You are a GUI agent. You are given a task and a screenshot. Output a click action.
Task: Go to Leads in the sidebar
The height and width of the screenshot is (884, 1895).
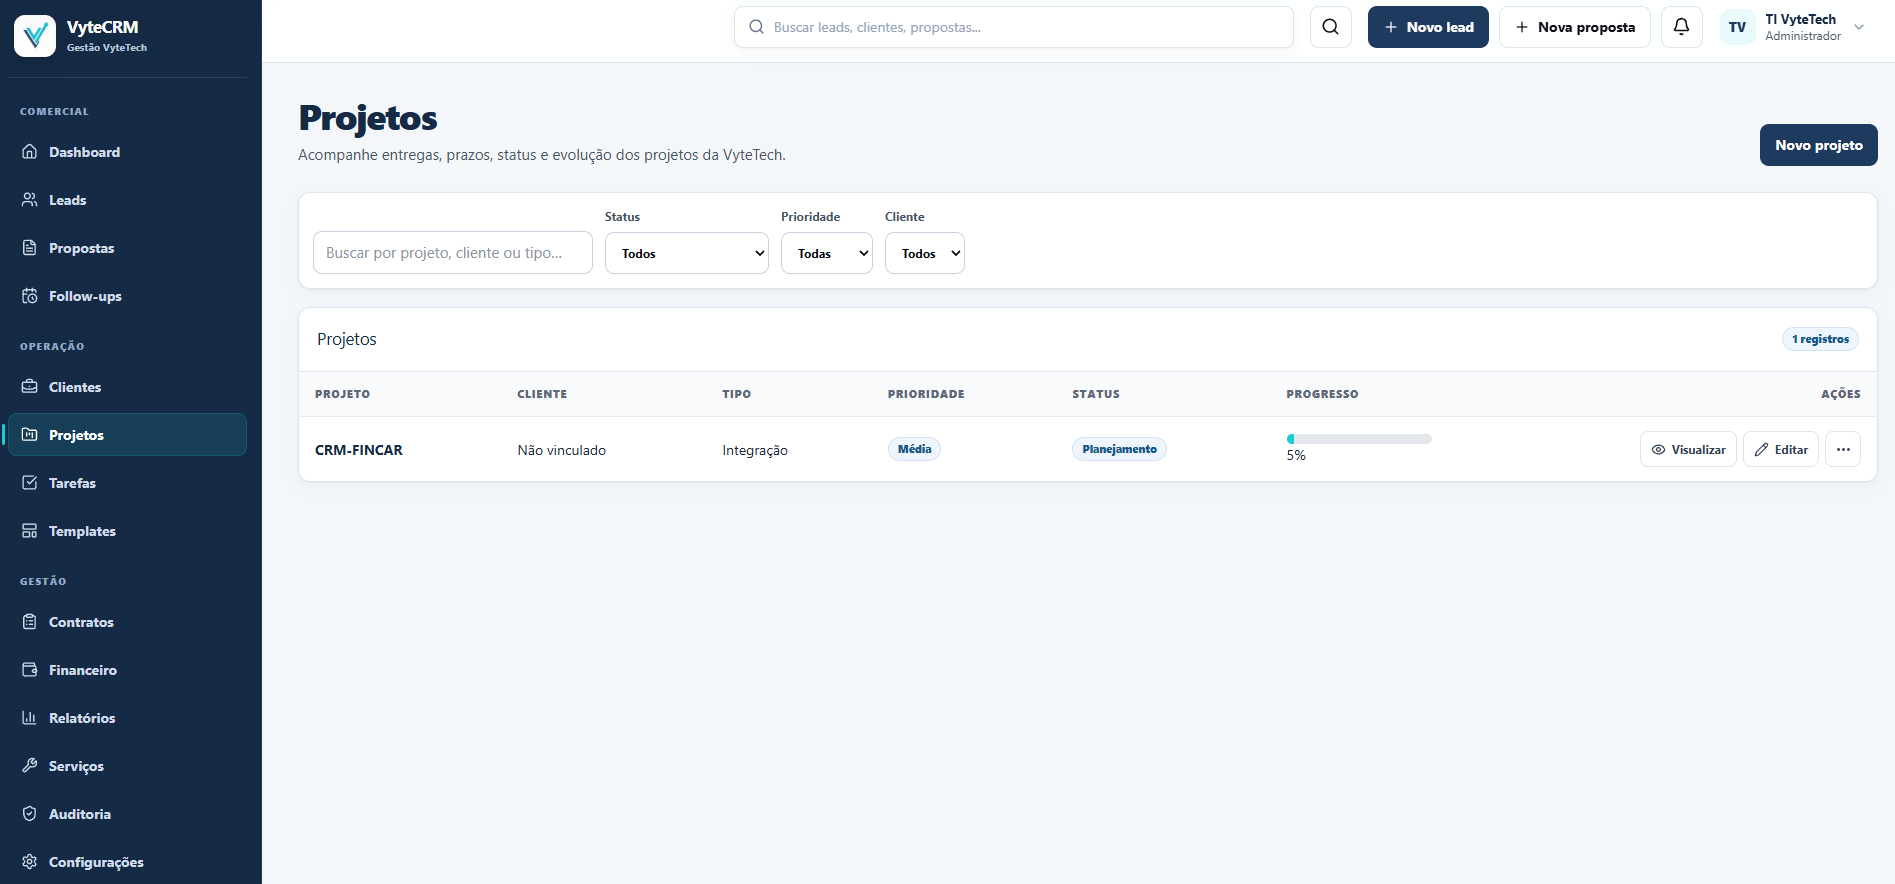(x=127, y=200)
